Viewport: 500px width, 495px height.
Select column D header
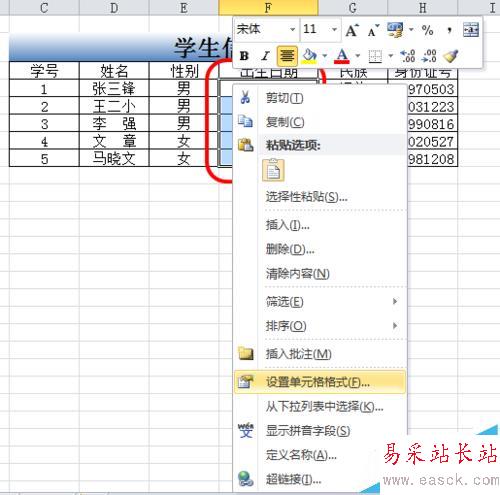[x=114, y=7]
